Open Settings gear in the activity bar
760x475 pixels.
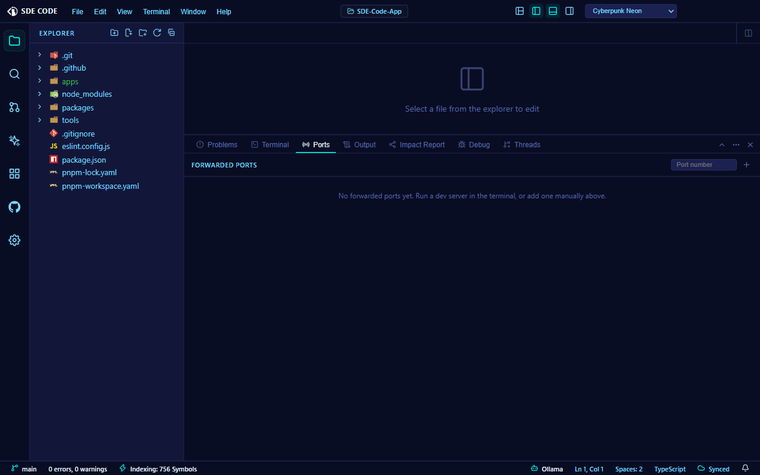[x=14, y=240]
